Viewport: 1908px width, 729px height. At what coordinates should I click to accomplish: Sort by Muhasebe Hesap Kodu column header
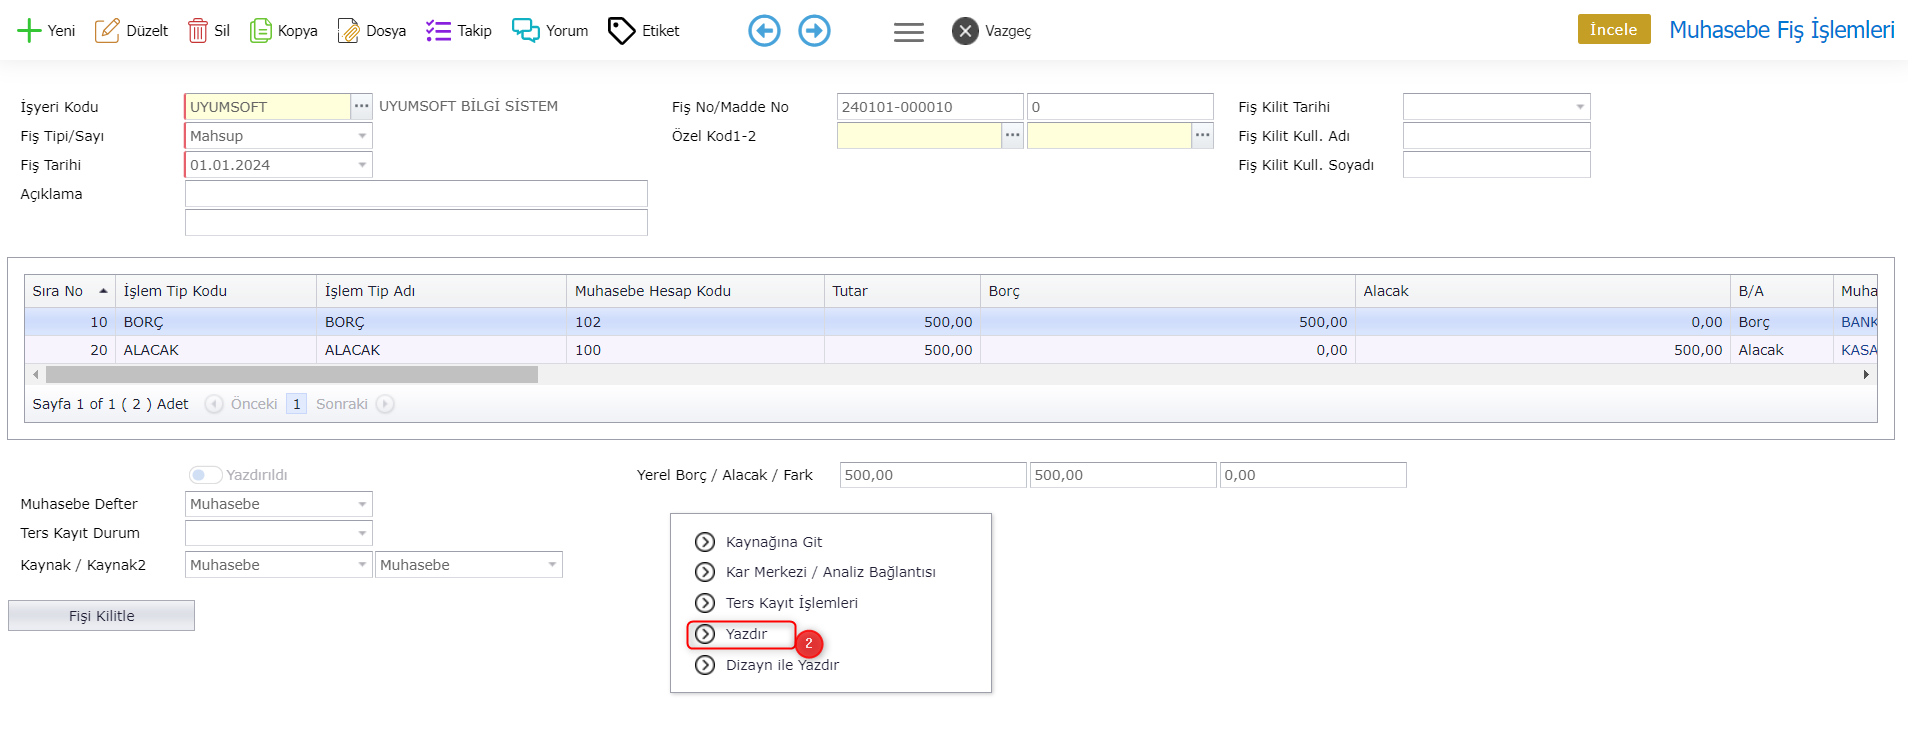tap(695, 291)
